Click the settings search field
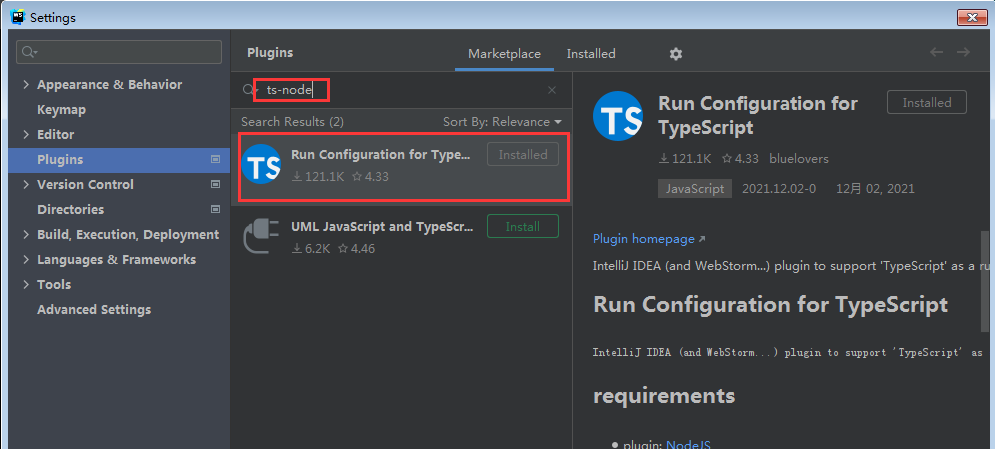 120,52
